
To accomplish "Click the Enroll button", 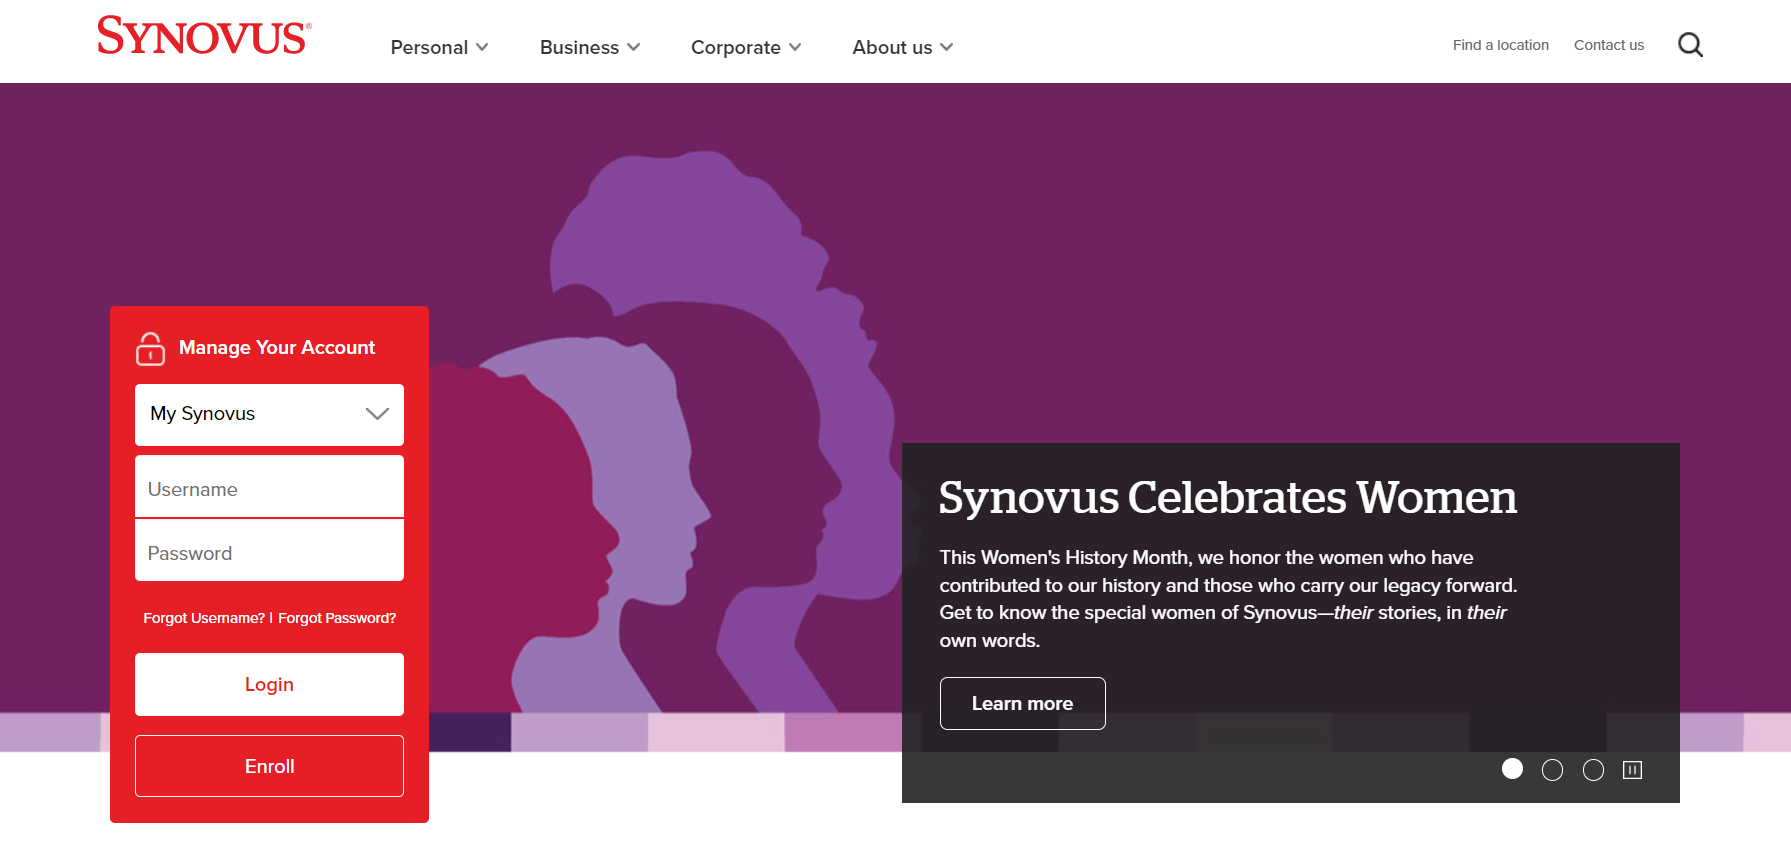I will (x=269, y=766).
